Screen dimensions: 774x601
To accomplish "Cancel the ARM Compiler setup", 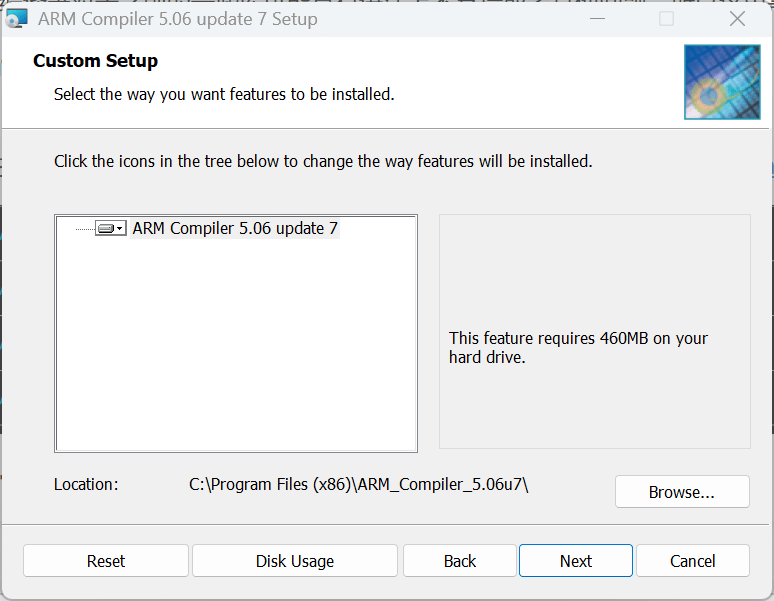I will pyautogui.click(x=692, y=561).
